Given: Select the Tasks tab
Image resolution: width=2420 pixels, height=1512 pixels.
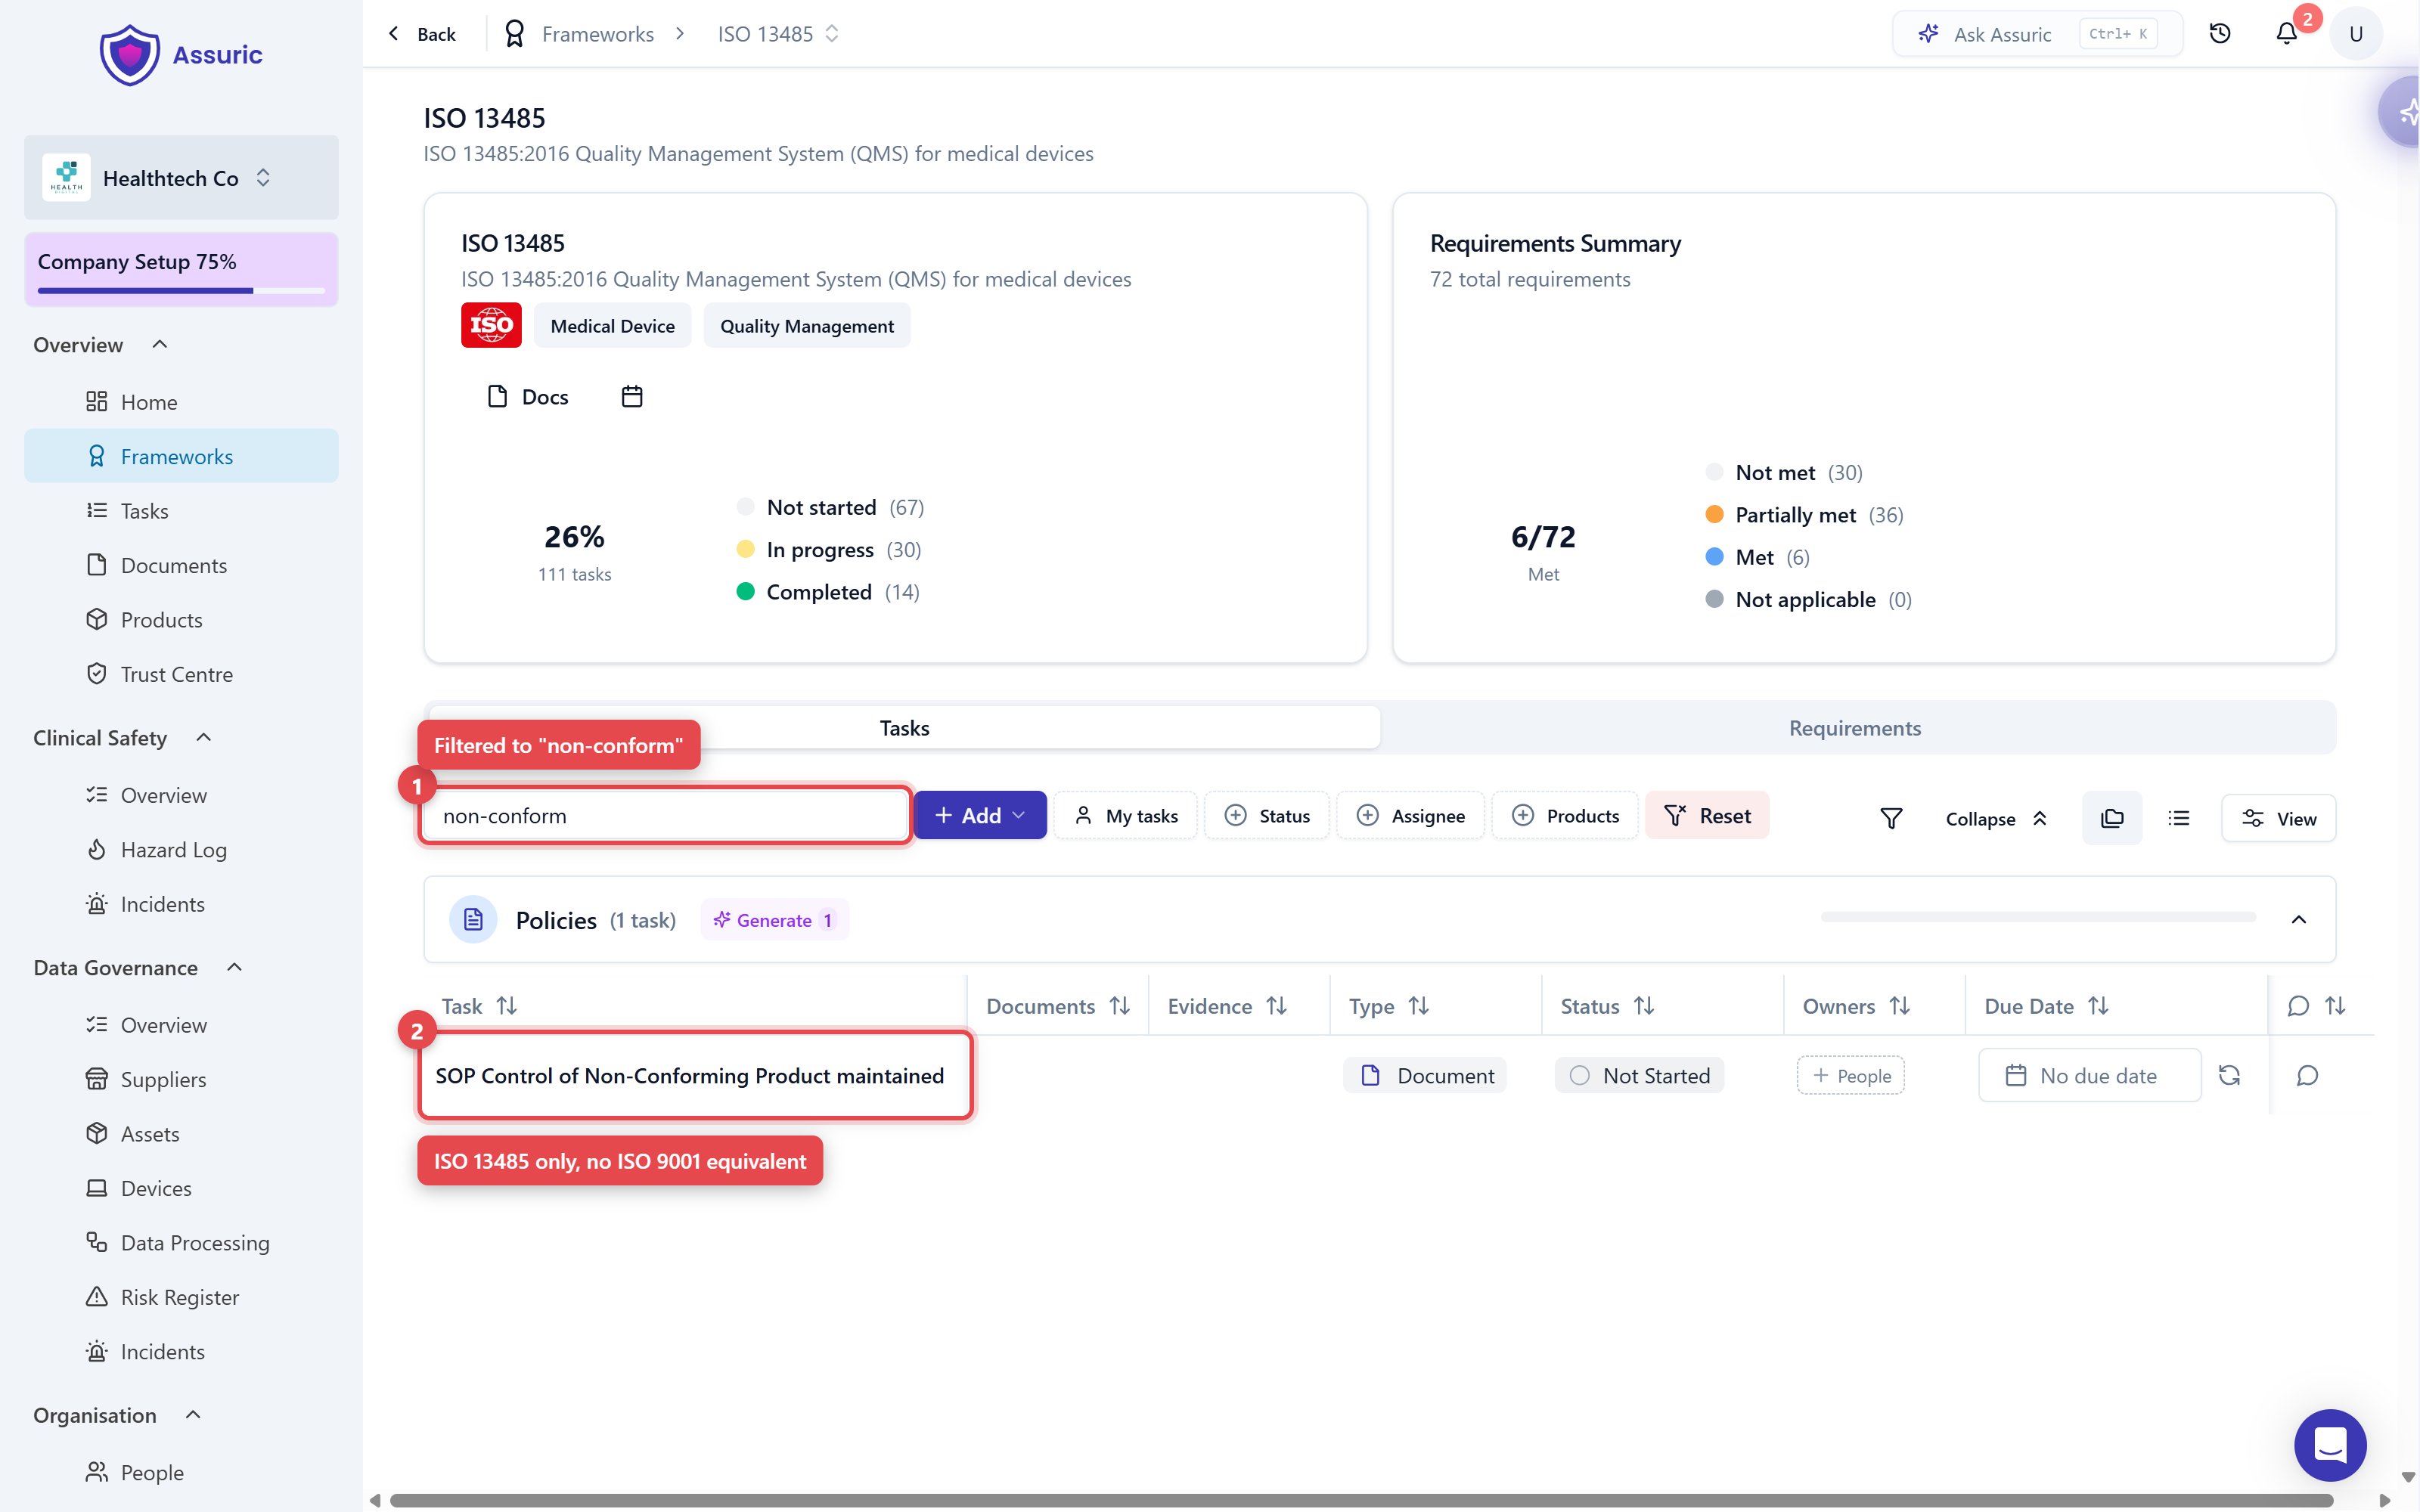Looking at the screenshot, I should click(x=904, y=728).
